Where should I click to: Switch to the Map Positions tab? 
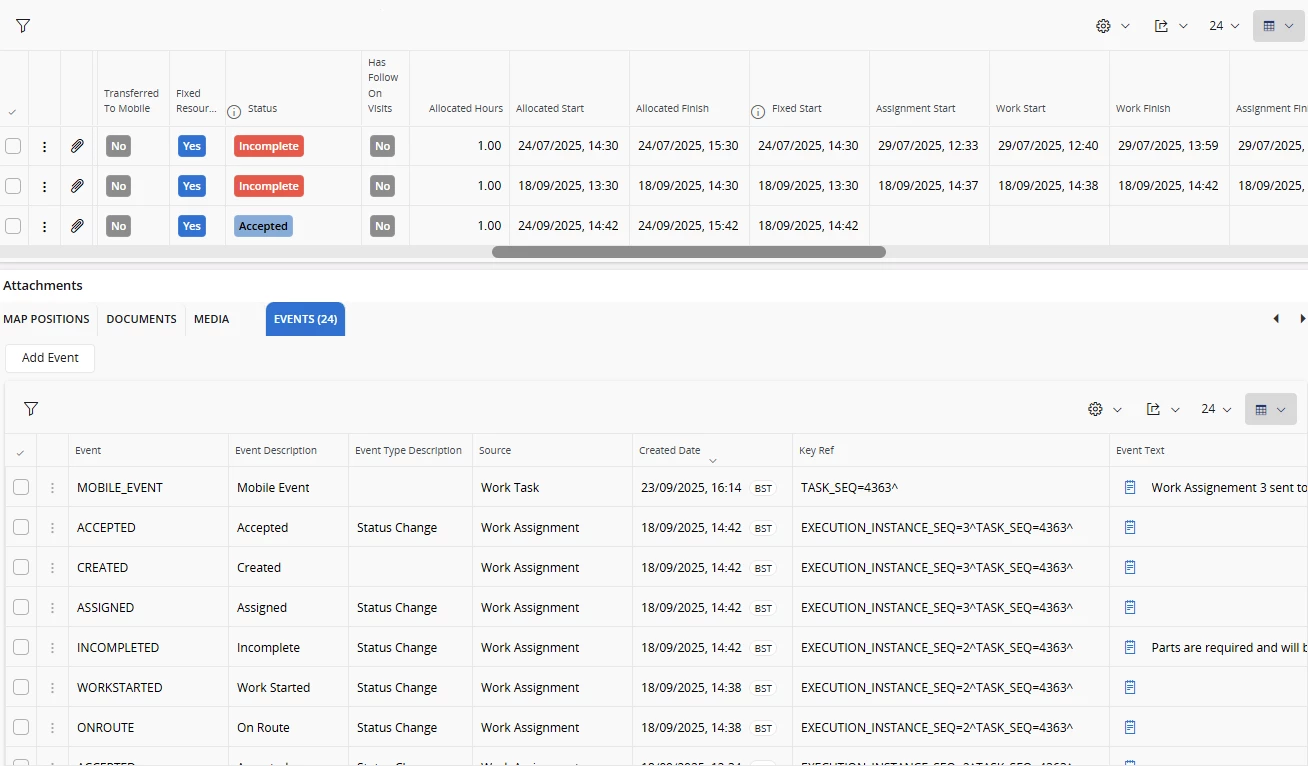(46, 319)
